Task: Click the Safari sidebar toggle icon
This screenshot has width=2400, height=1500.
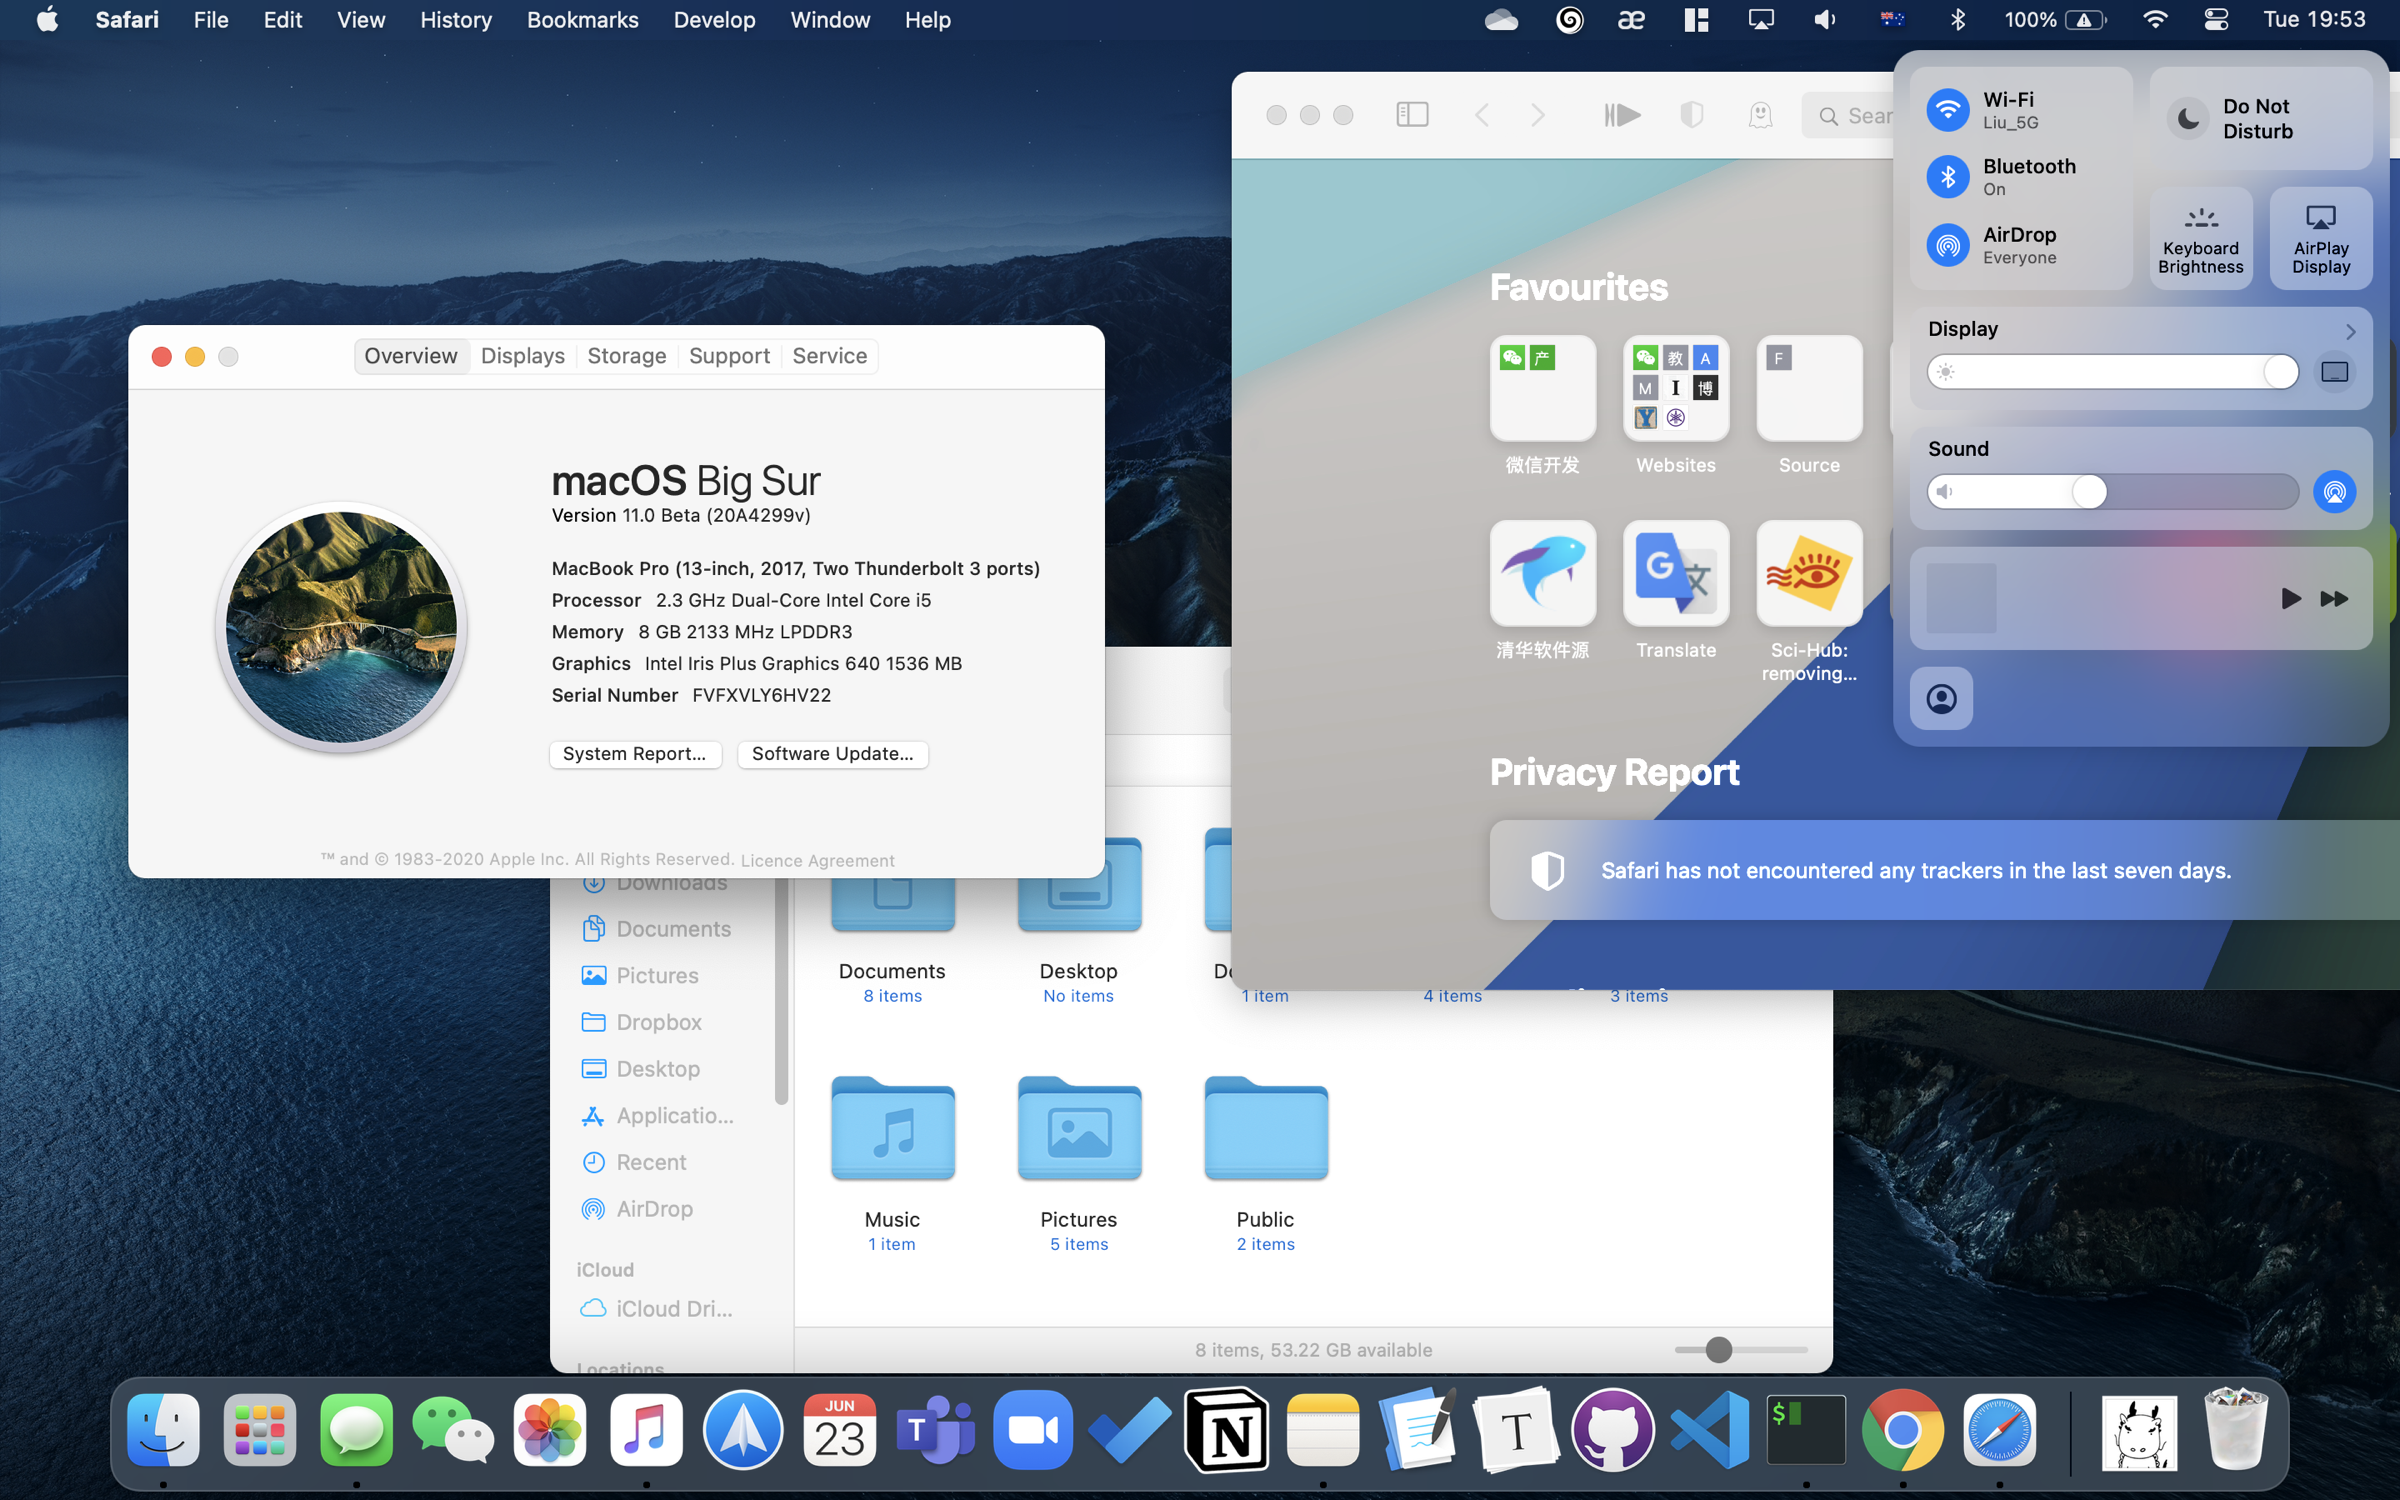Action: [x=1412, y=115]
